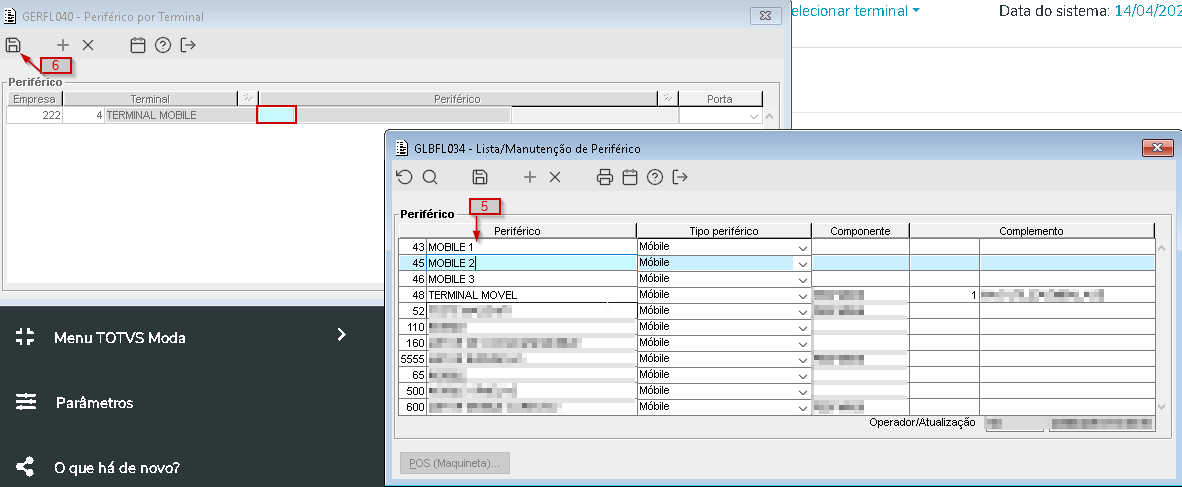Add new peripheral in GLBFL034 toolbar
Image resolution: width=1182 pixels, height=487 pixels.
530,177
